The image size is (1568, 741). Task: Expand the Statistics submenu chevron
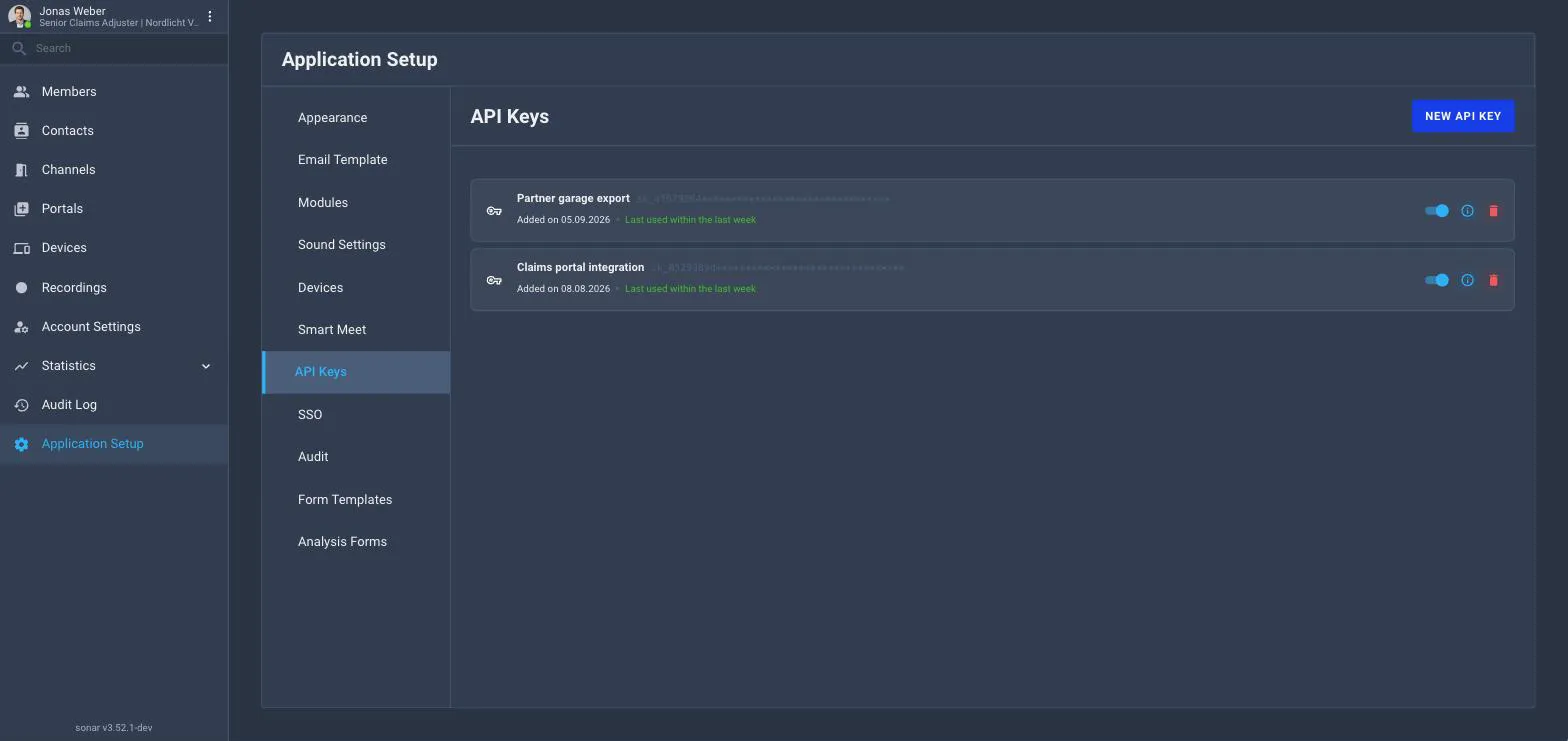pos(206,366)
